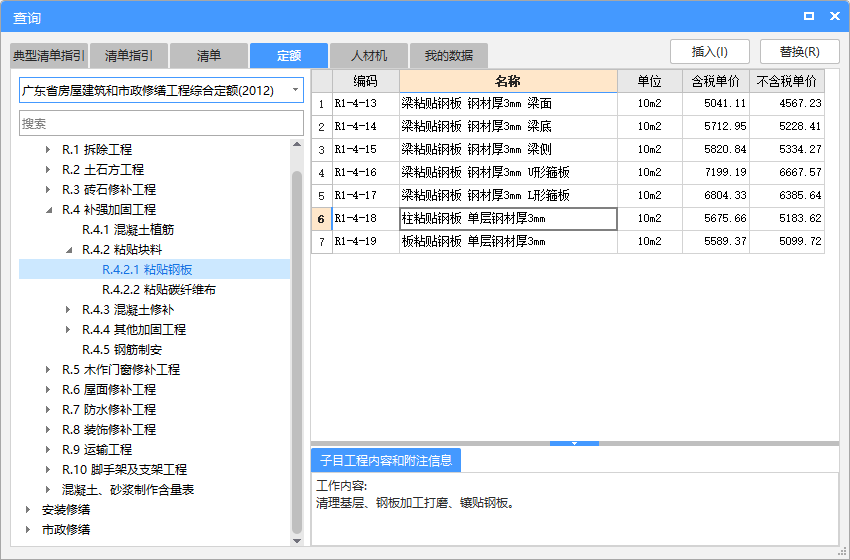Image resolution: width=850 pixels, height=560 pixels.
Task: Expand the R.6 屋面修补工程 node
Action: pyautogui.click(x=48, y=390)
